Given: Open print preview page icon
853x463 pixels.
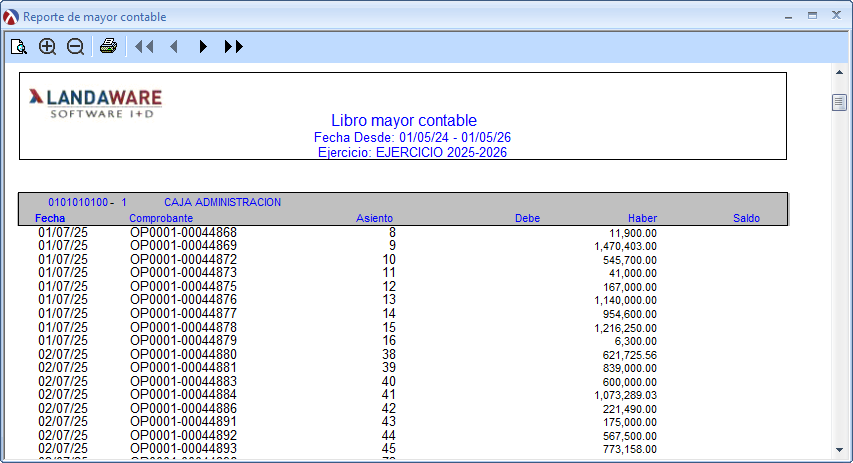Looking at the screenshot, I should pos(19,47).
